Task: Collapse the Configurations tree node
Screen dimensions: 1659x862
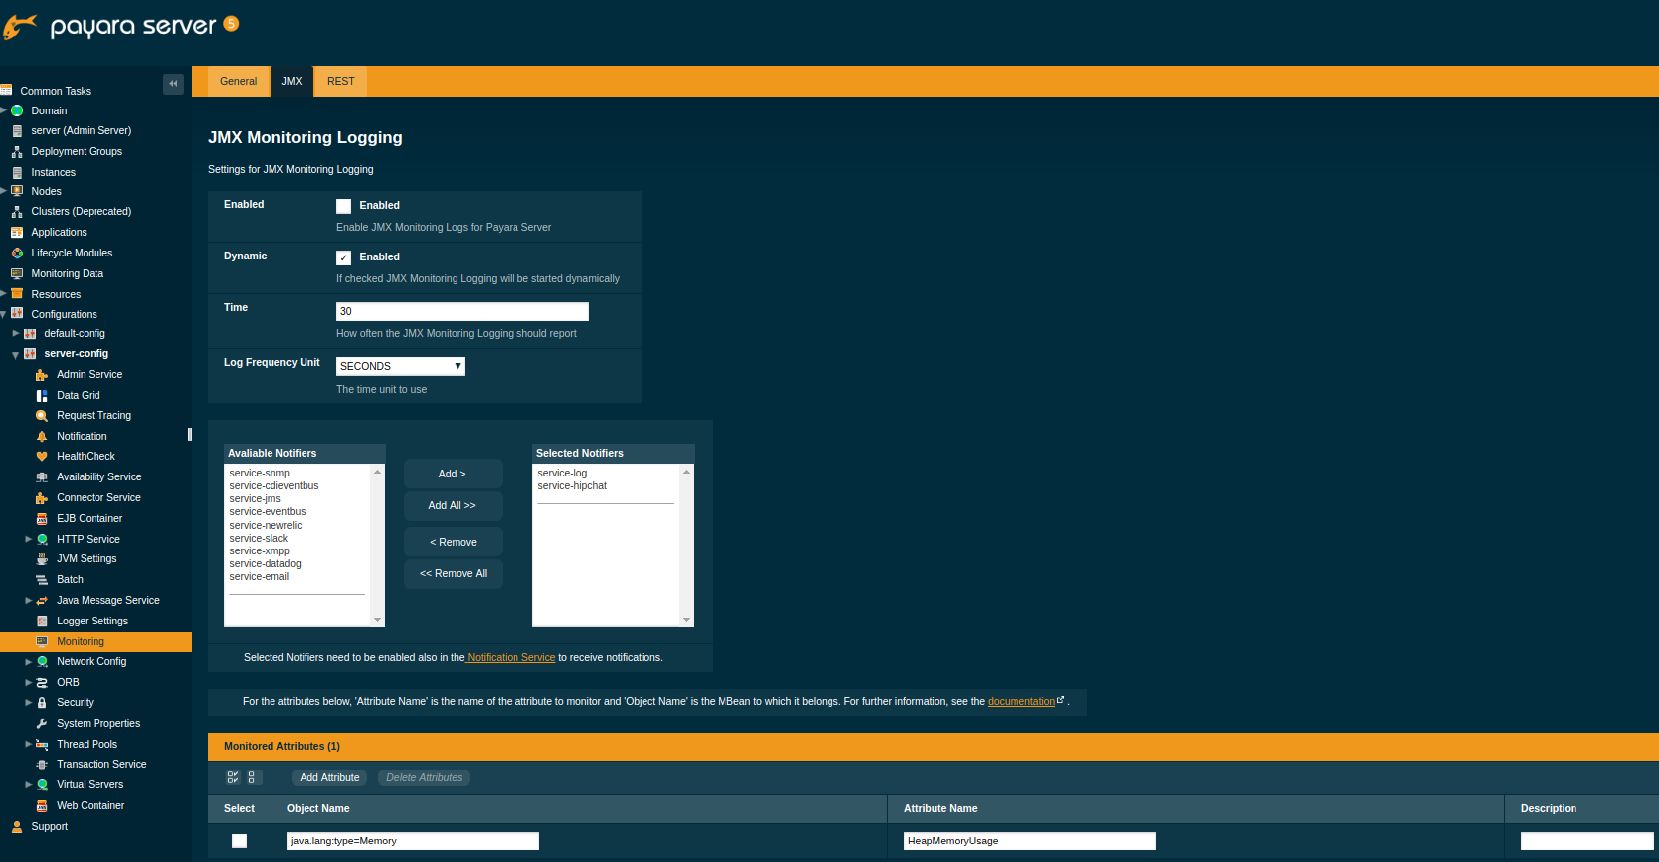Action: [4, 314]
